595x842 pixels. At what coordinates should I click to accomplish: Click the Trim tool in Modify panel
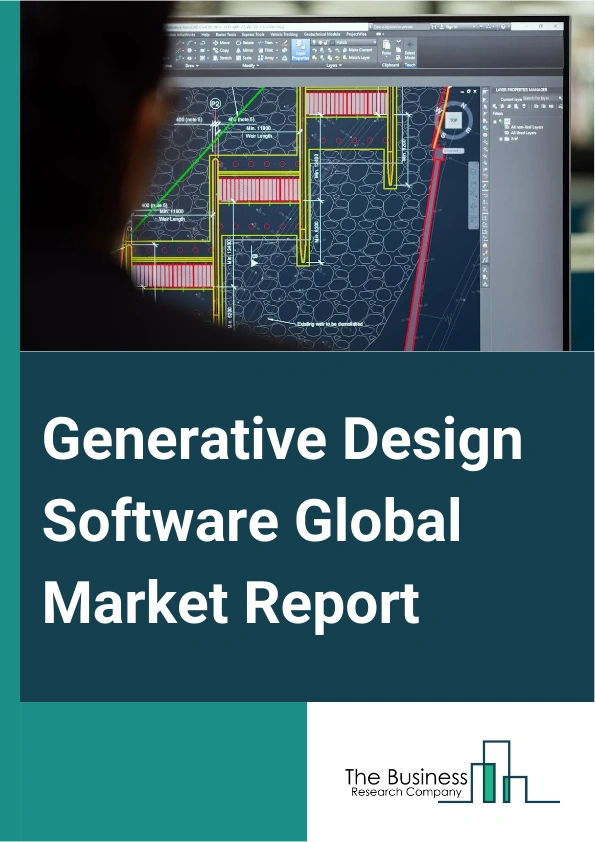[x=265, y=42]
